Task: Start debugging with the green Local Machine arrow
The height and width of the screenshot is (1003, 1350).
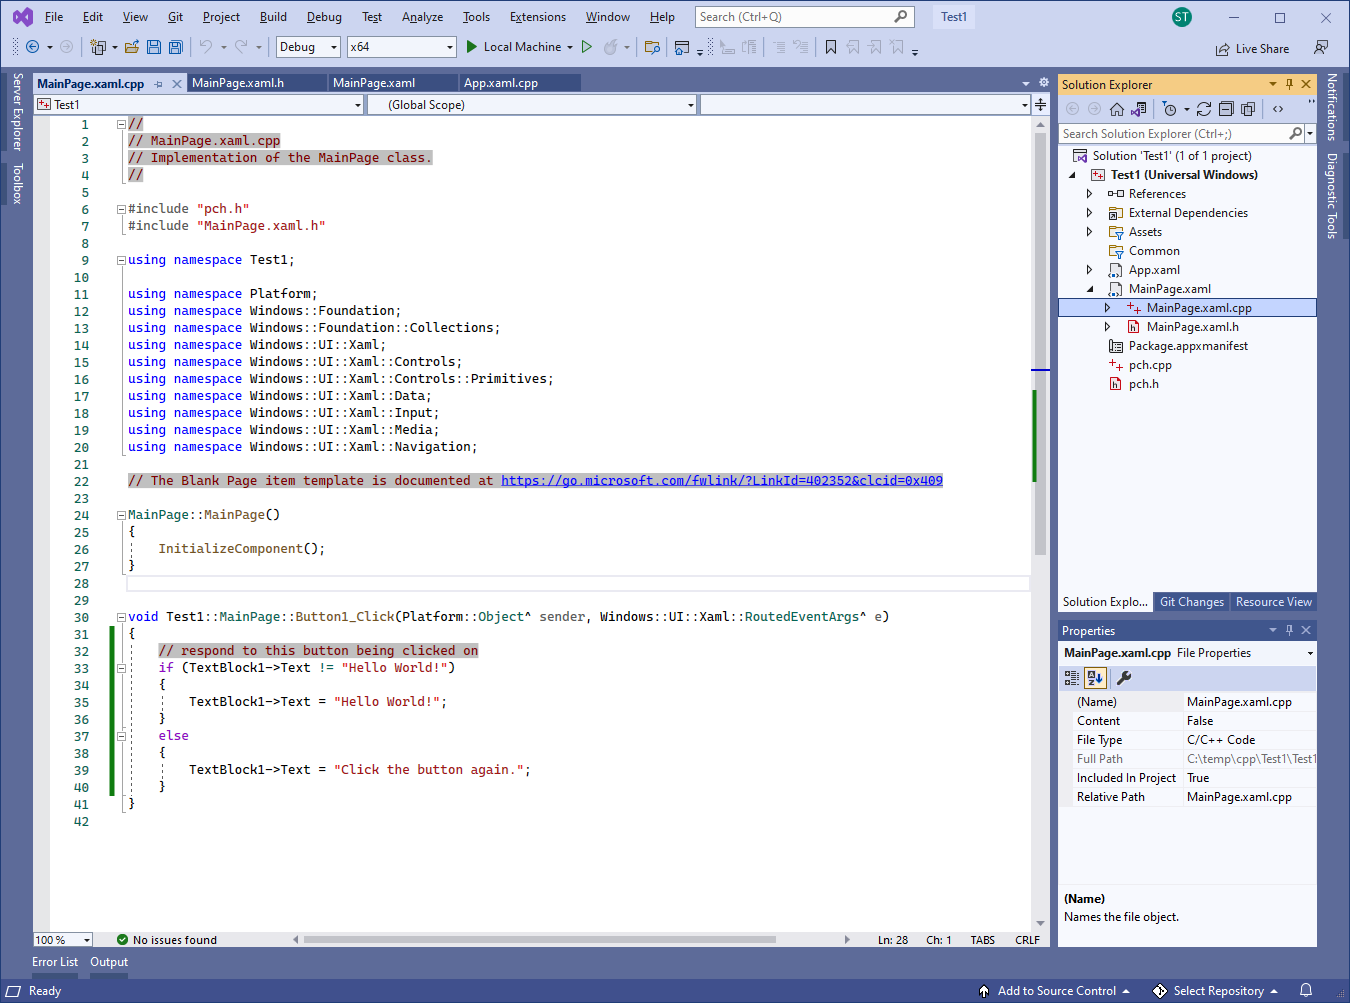Action: pyautogui.click(x=472, y=47)
